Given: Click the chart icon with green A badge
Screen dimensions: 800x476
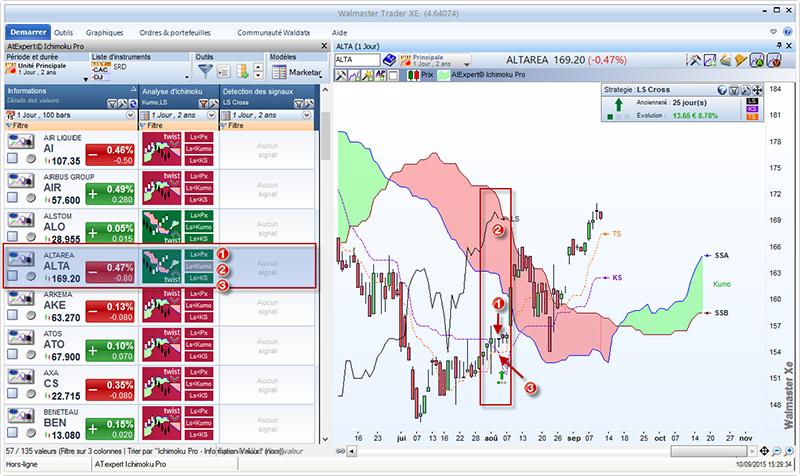Looking at the screenshot, I should 757,60.
